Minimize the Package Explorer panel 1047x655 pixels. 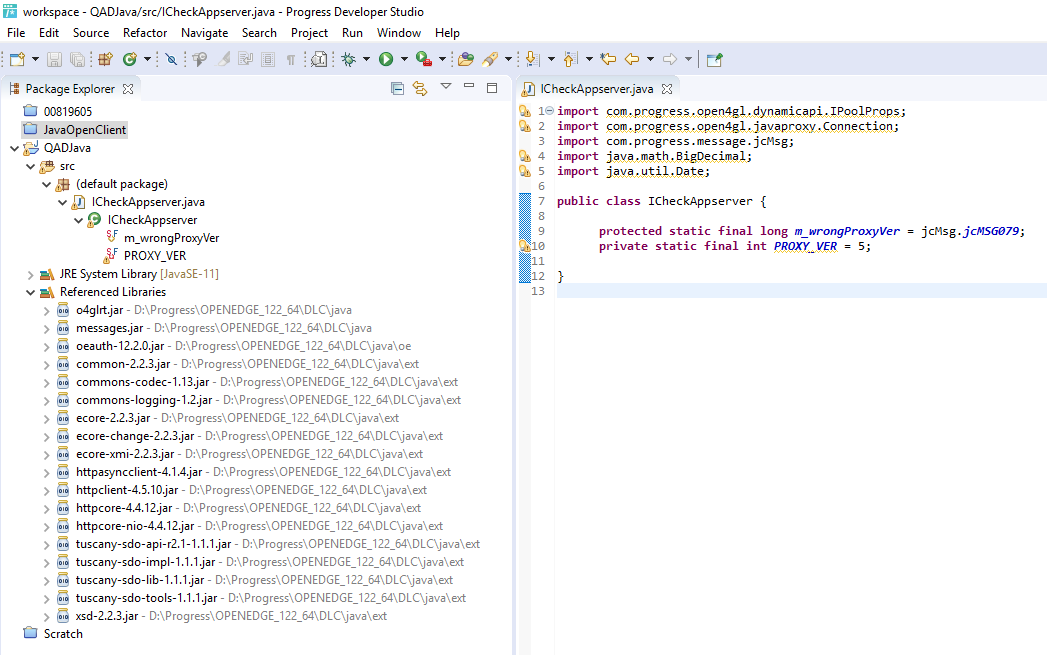click(469, 86)
